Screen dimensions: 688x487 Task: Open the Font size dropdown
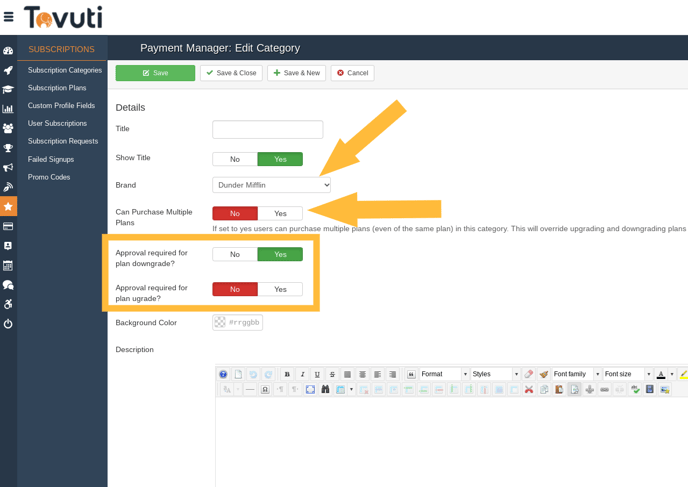(x=627, y=374)
